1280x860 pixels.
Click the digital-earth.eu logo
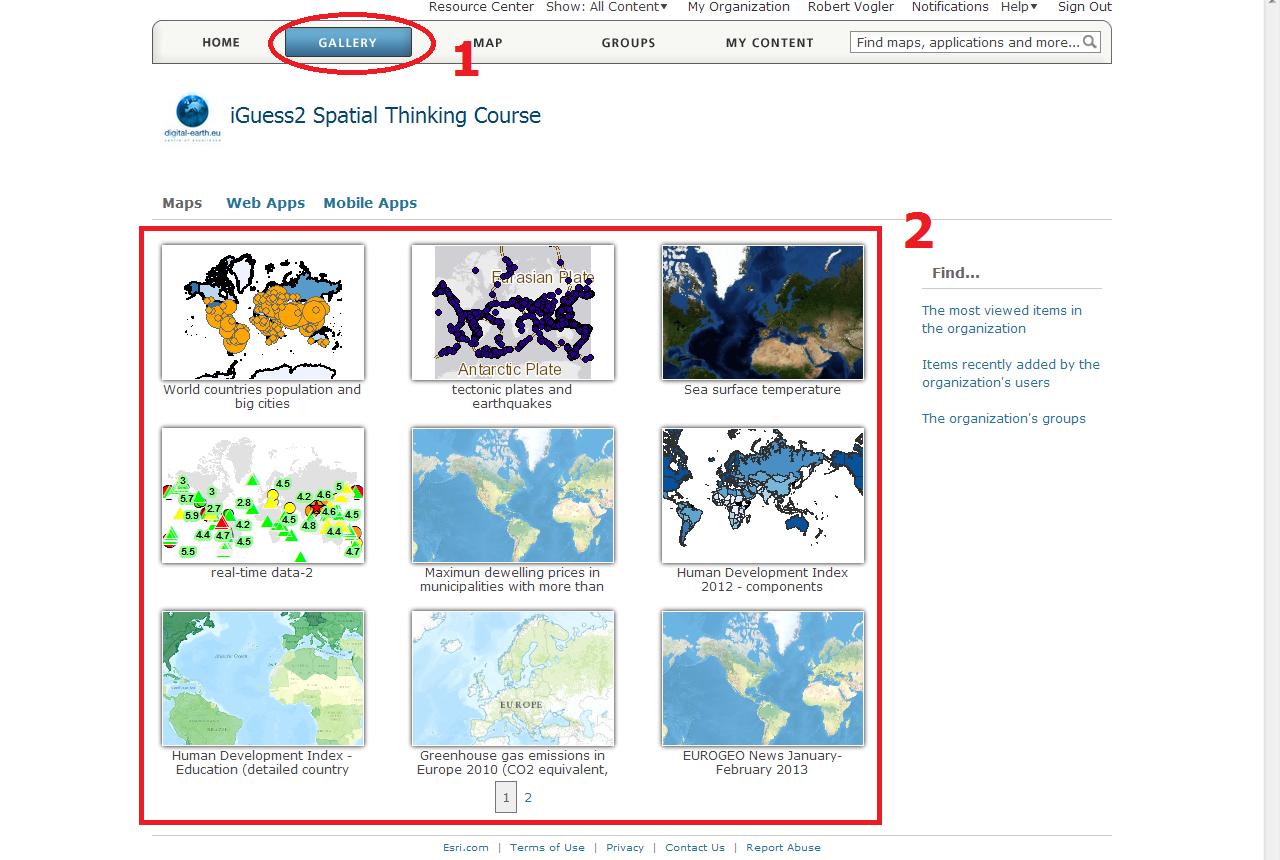click(x=192, y=118)
